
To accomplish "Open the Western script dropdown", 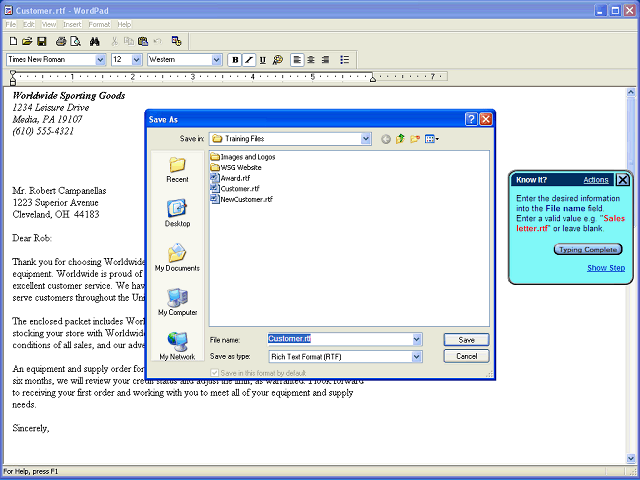I will (x=217, y=60).
